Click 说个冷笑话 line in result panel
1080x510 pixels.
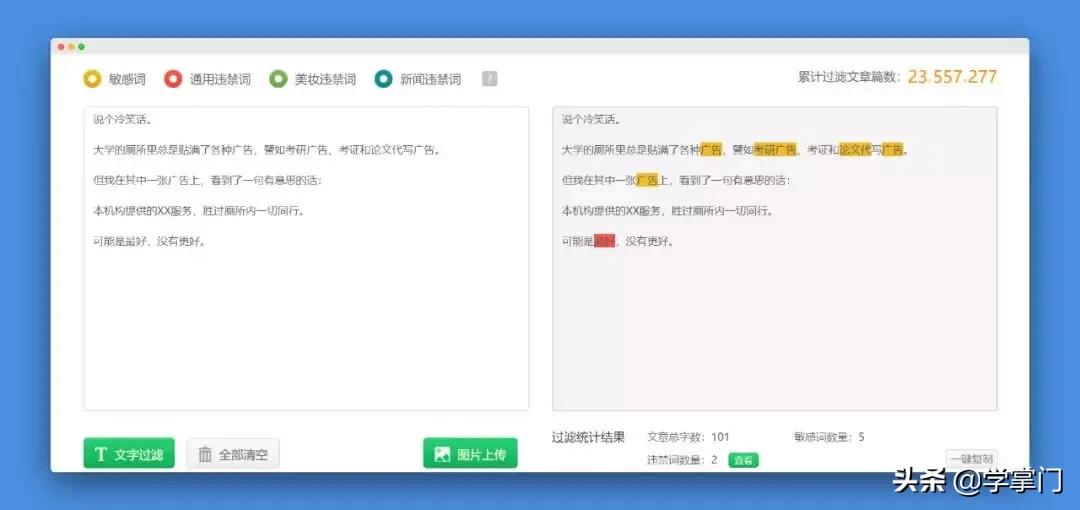592,119
